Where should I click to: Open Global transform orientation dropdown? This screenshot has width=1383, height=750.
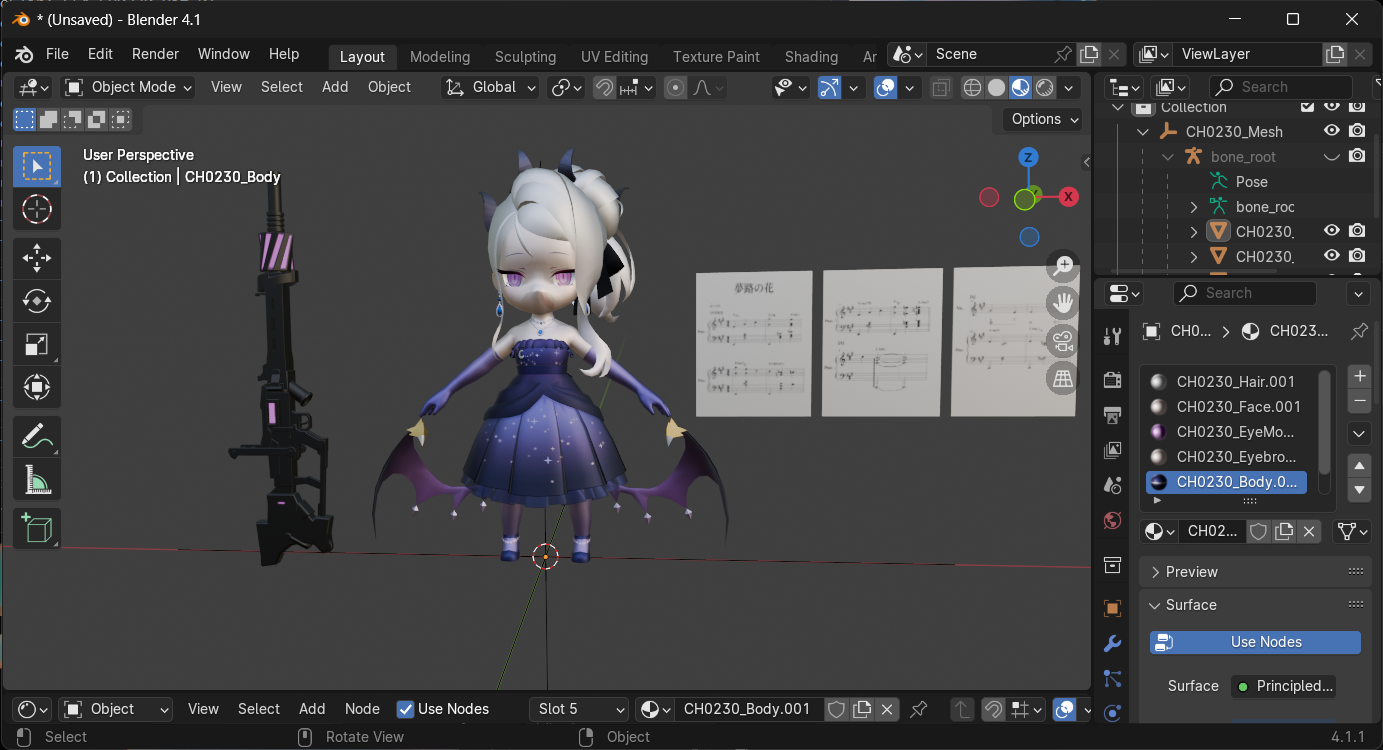pyautogui.click(x=490, y=87)
